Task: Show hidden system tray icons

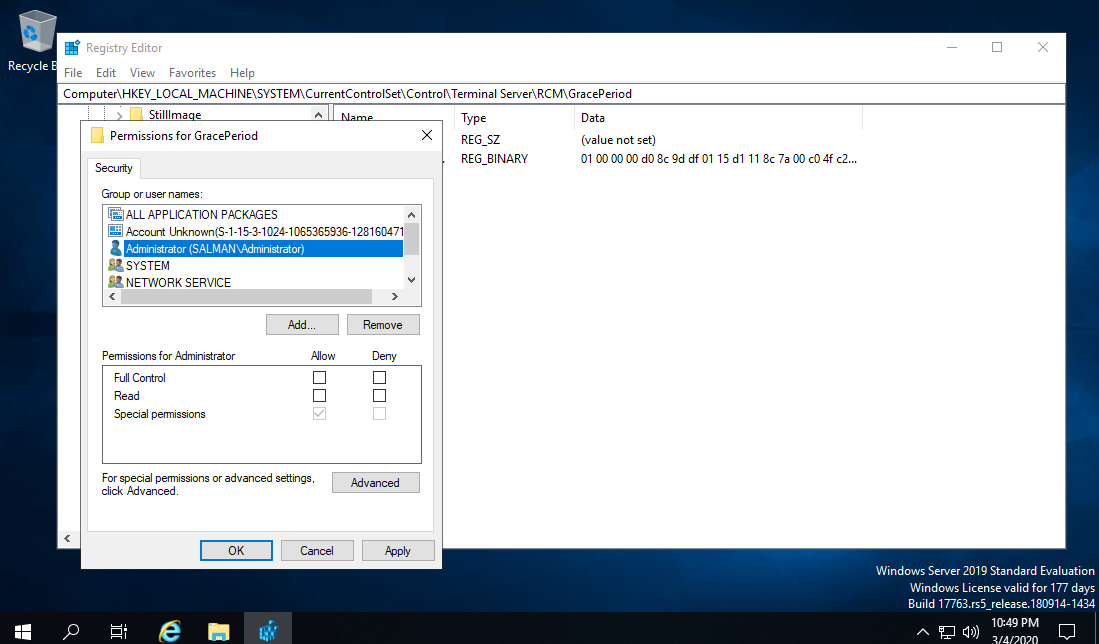Action: (x=922, y=631)
